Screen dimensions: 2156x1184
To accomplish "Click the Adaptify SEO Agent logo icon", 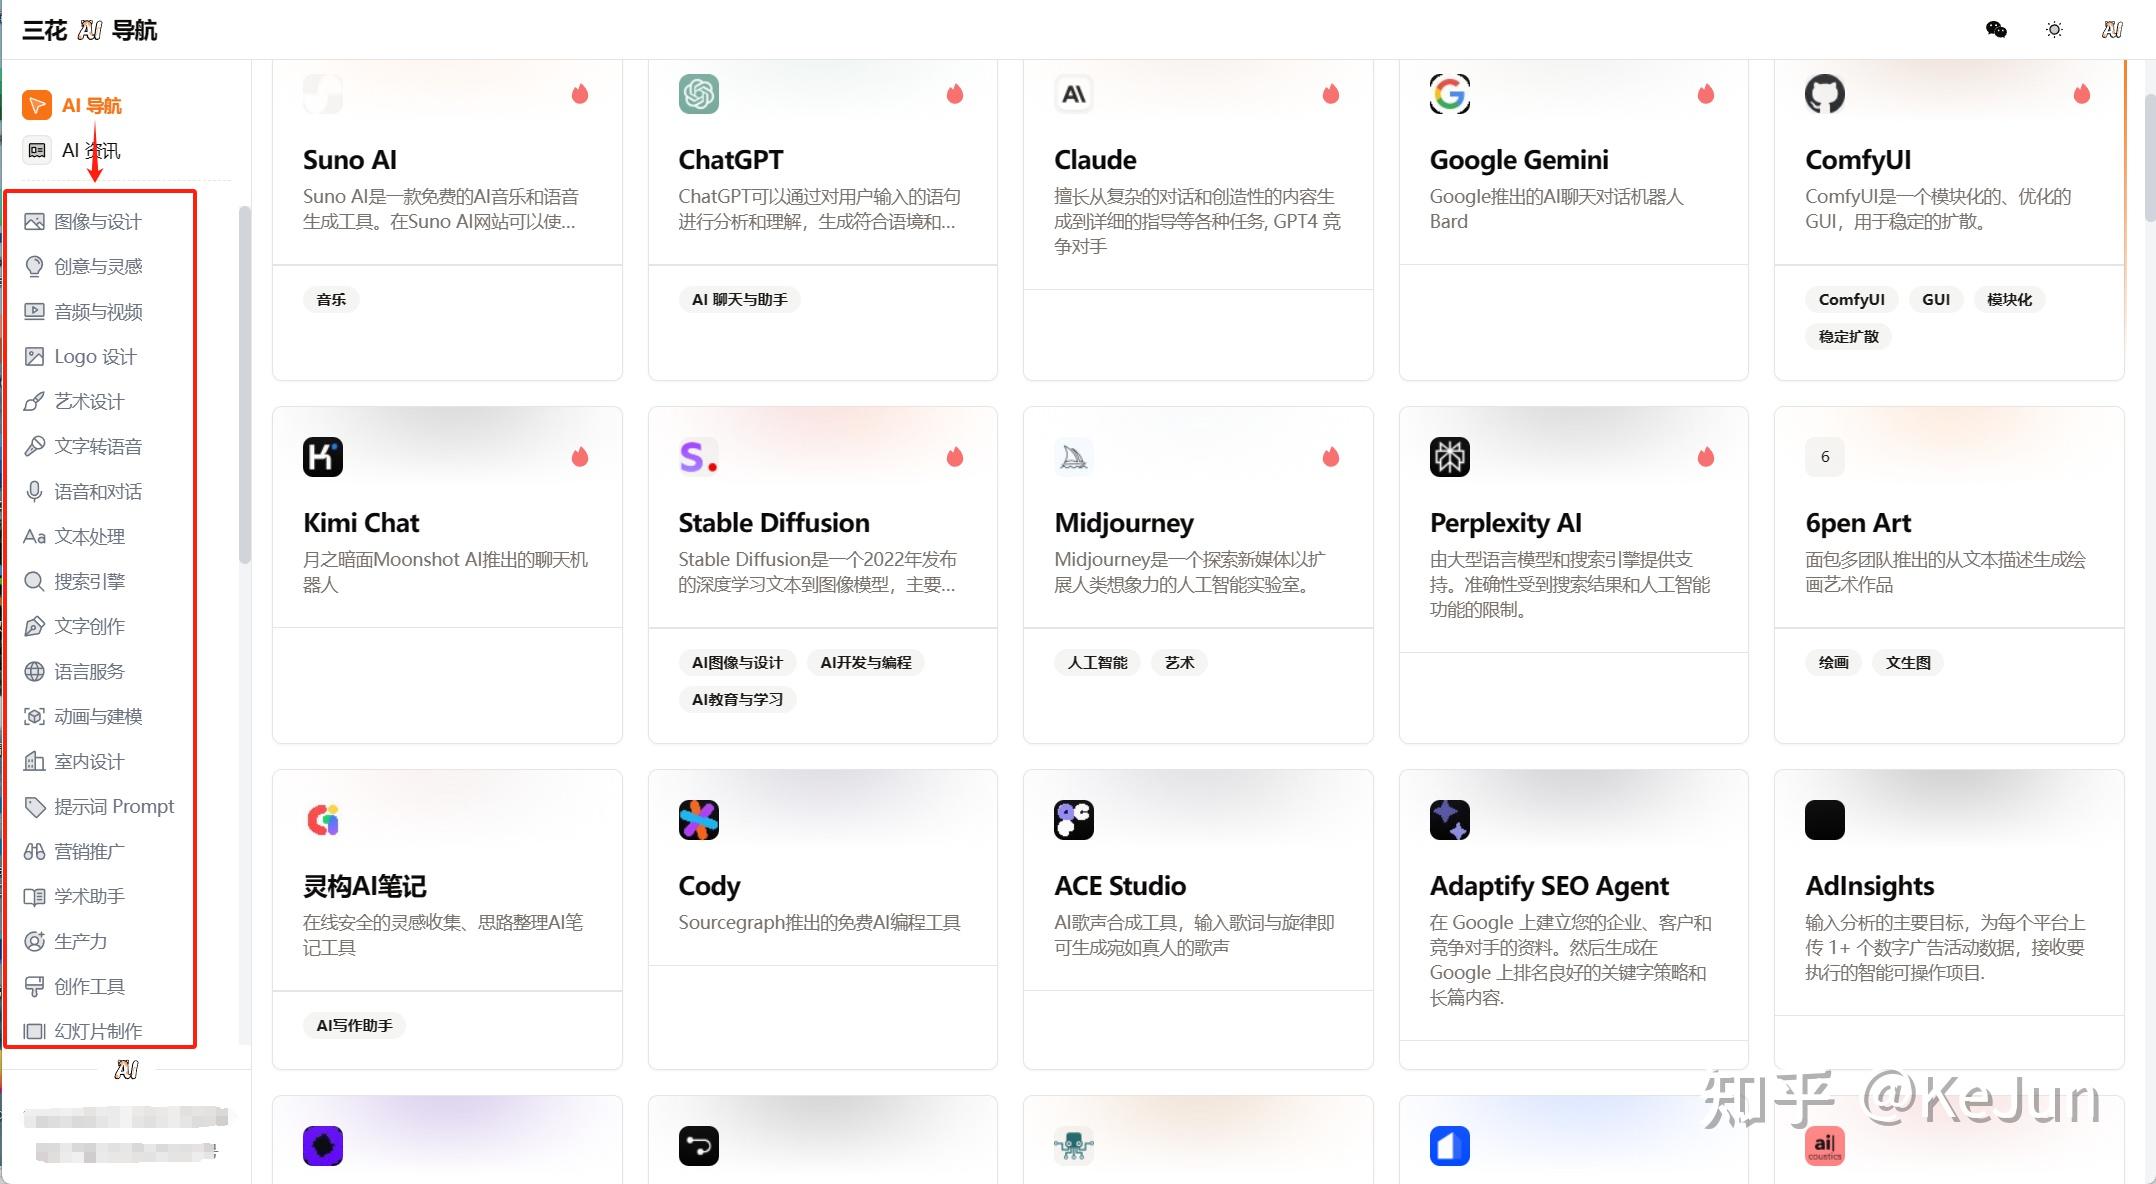I will point(1449,820).
